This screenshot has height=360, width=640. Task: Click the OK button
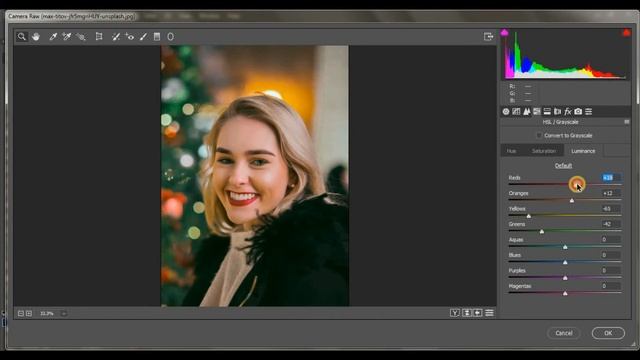click(608, 333)
